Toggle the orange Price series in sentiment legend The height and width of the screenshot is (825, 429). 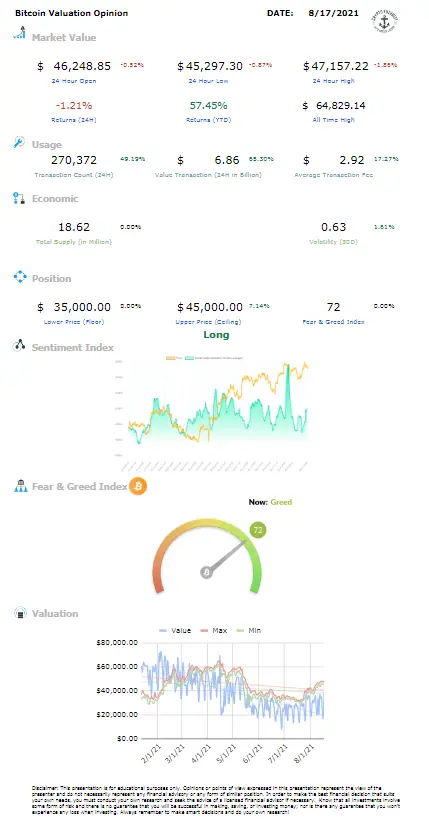pyautogui.click(x=173, y=358)
